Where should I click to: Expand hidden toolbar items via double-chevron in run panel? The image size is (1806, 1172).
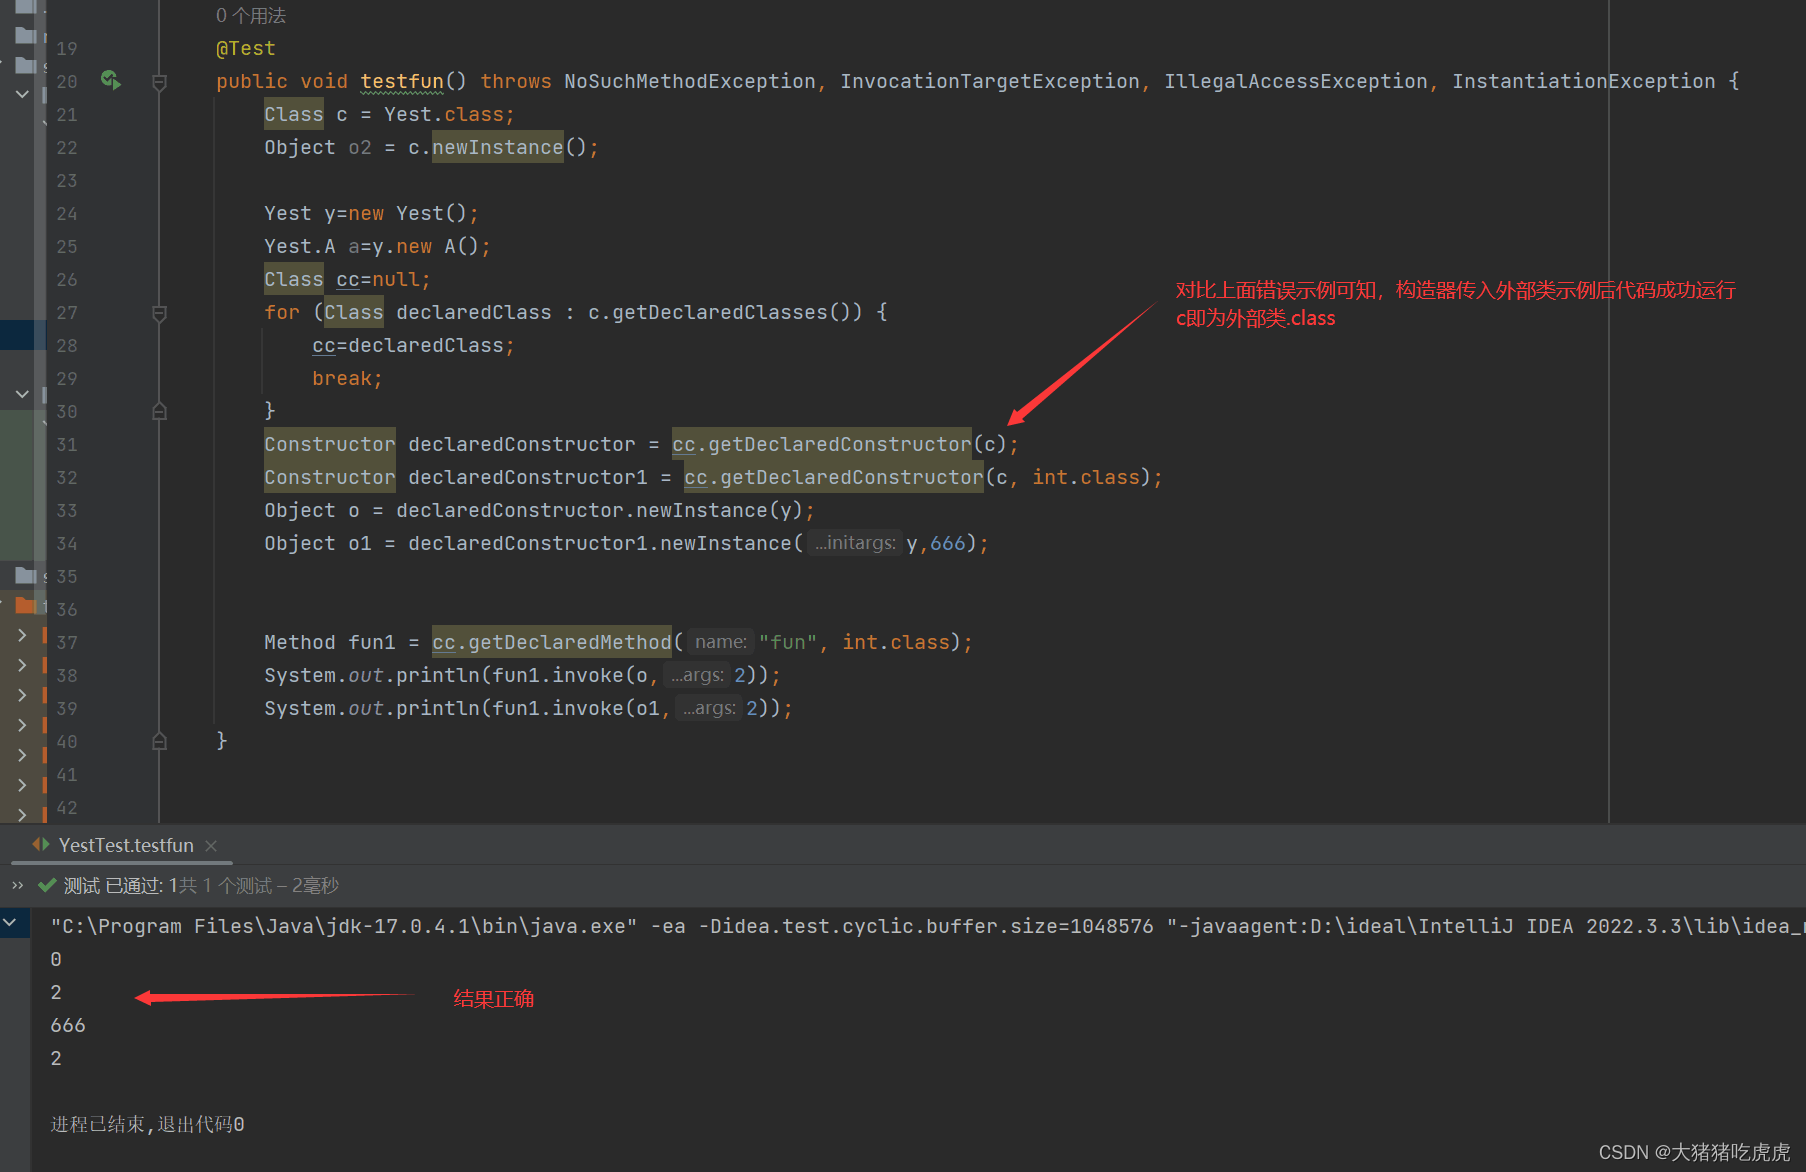pos(17,885)
